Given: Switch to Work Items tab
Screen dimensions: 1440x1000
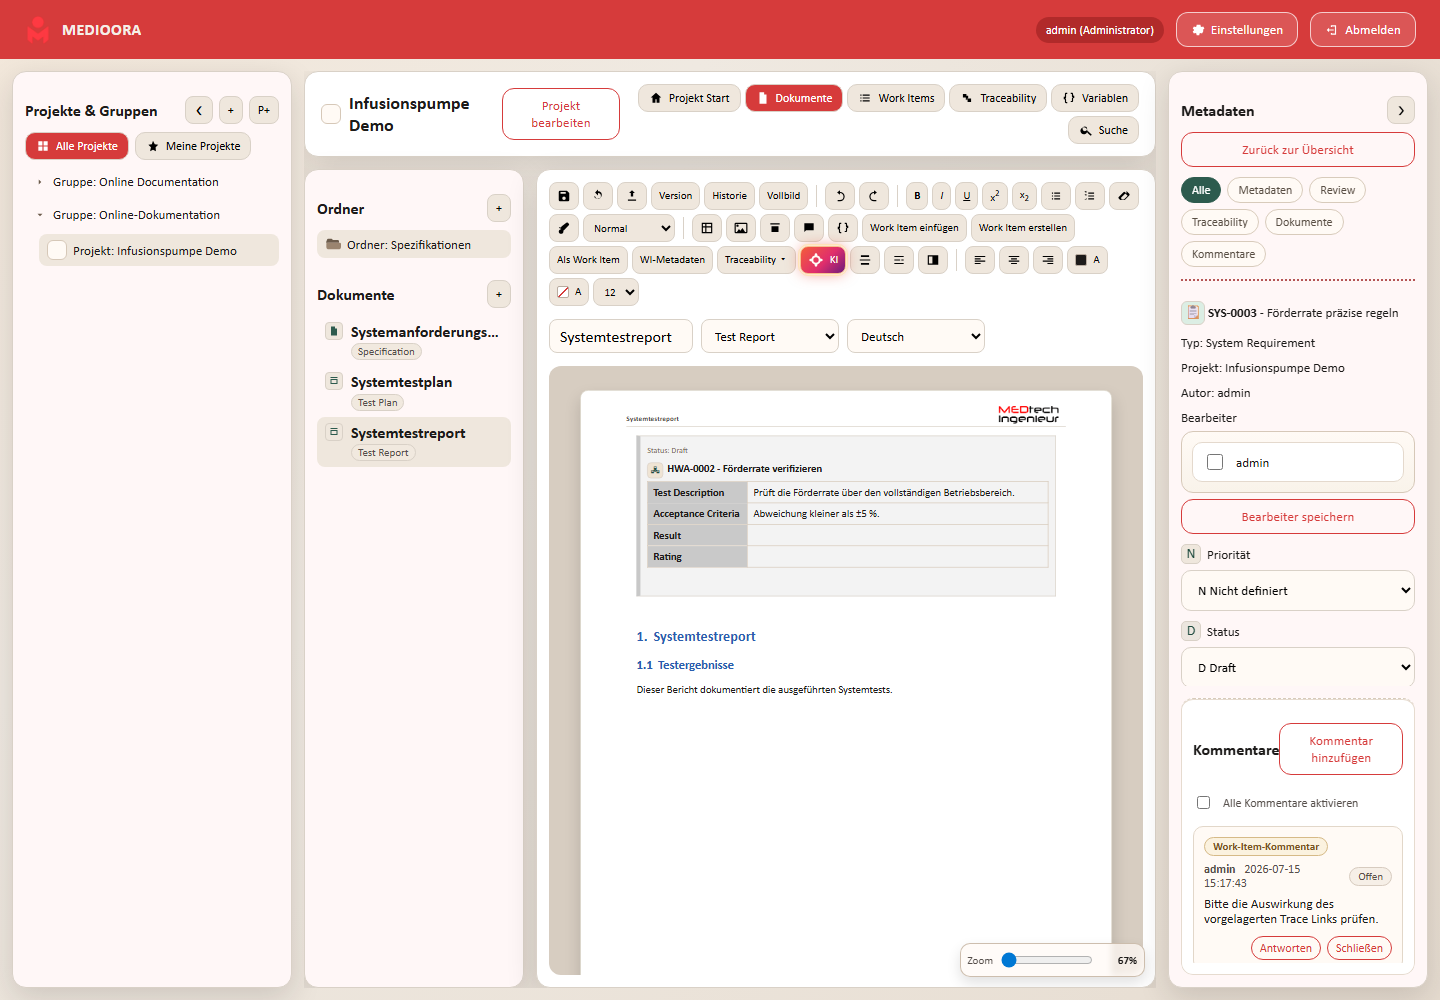Looking at the screenshot, I should 896,98.
